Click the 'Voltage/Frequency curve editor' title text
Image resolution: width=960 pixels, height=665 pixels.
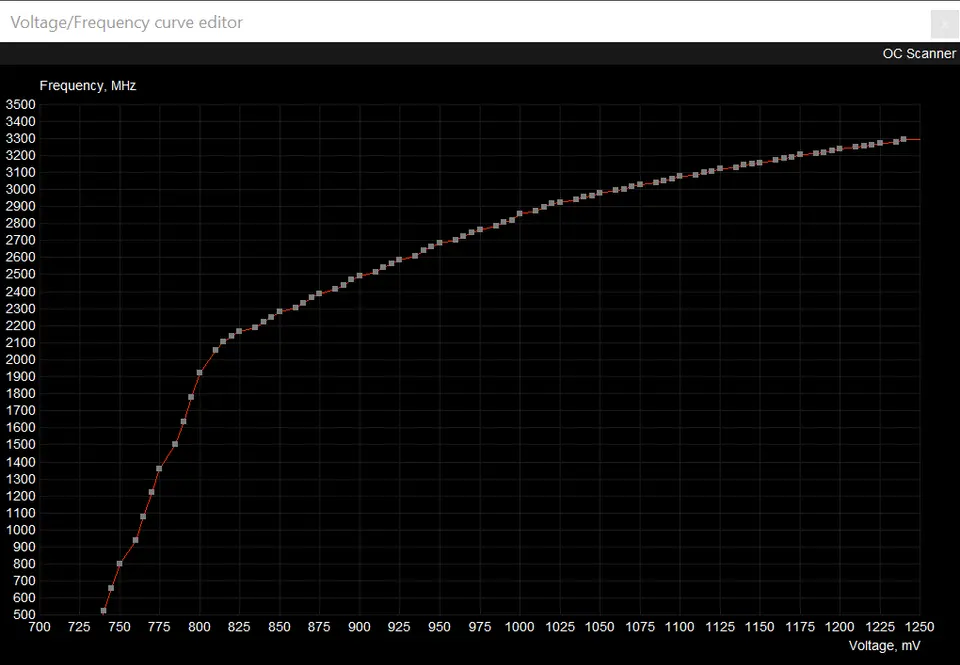click(127, 23)
